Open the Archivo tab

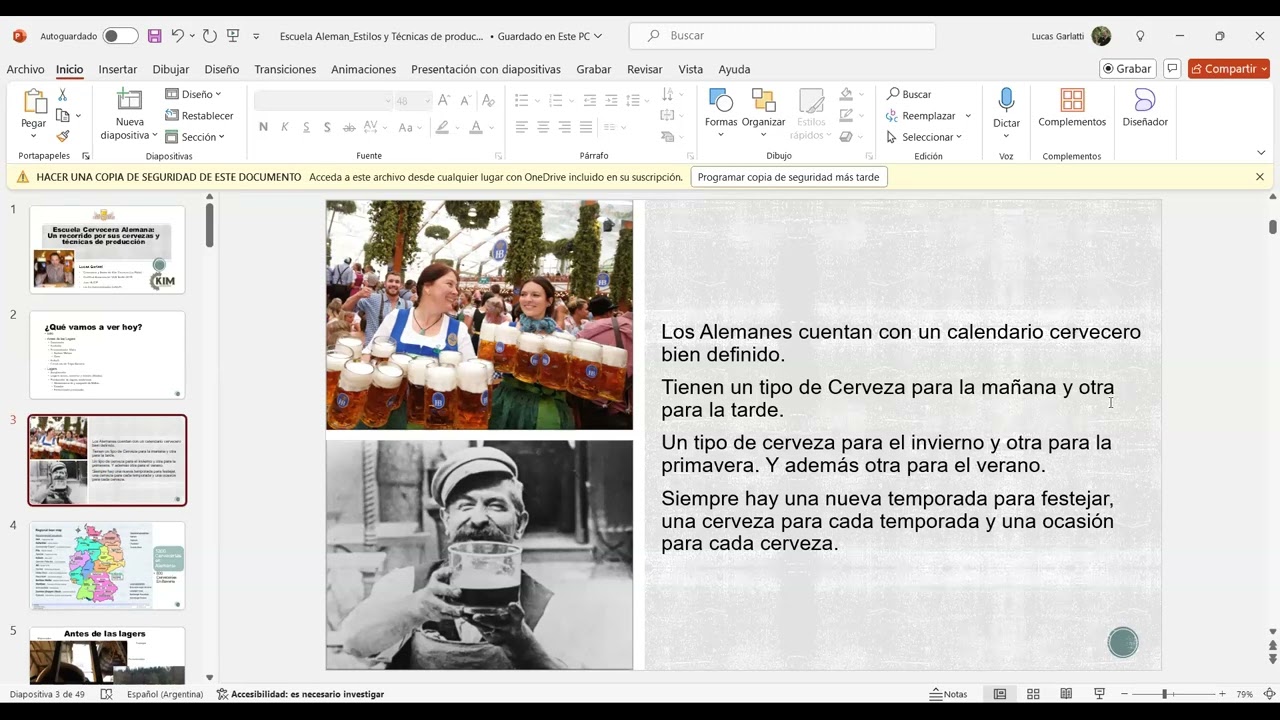pyautogui.click(x=25, y=69)
